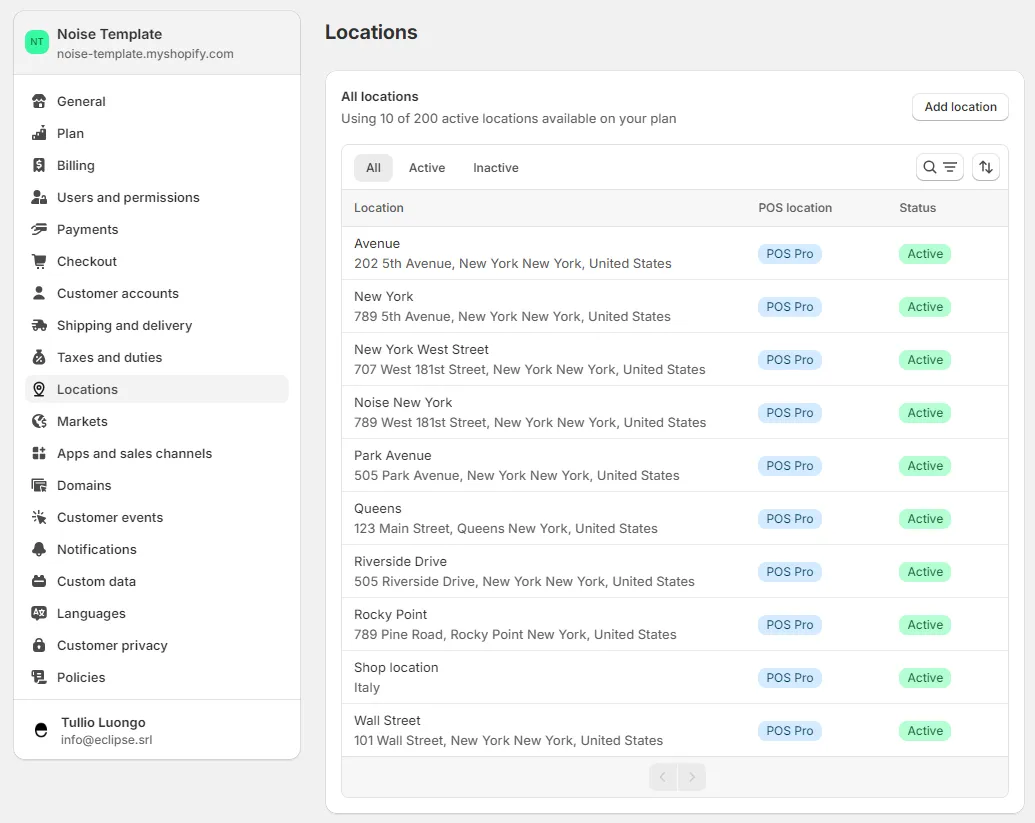Click the next page chevron

[691, 776]
